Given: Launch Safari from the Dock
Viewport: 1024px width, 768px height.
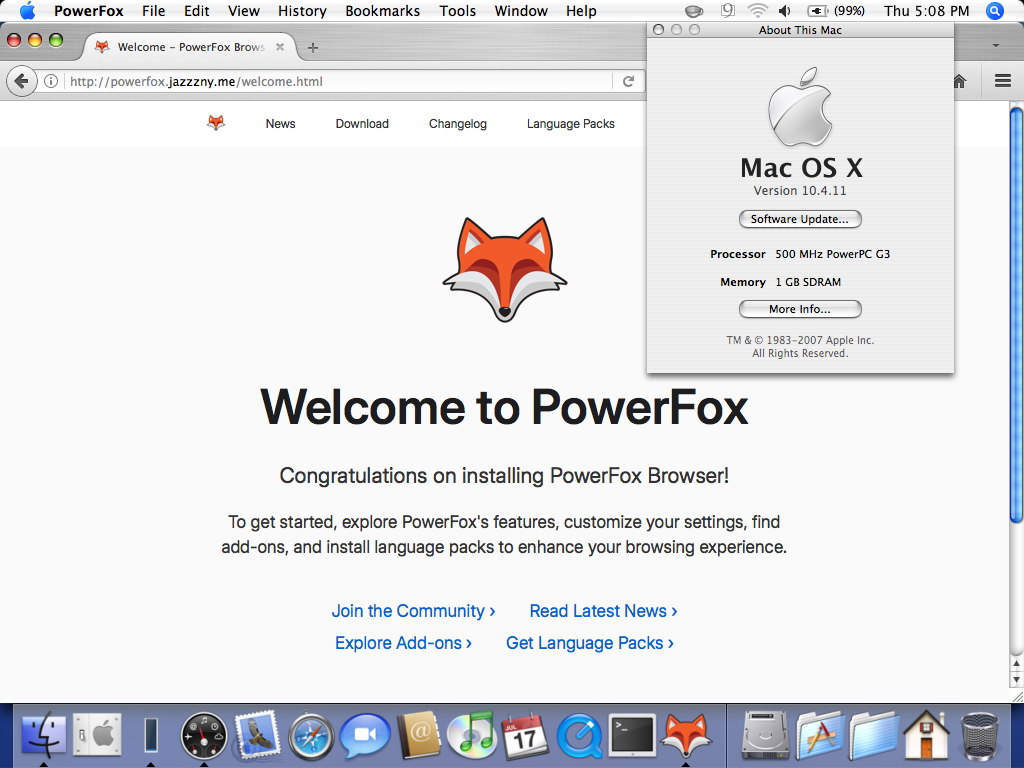Looking at the screenshot, I should point(312,737).
